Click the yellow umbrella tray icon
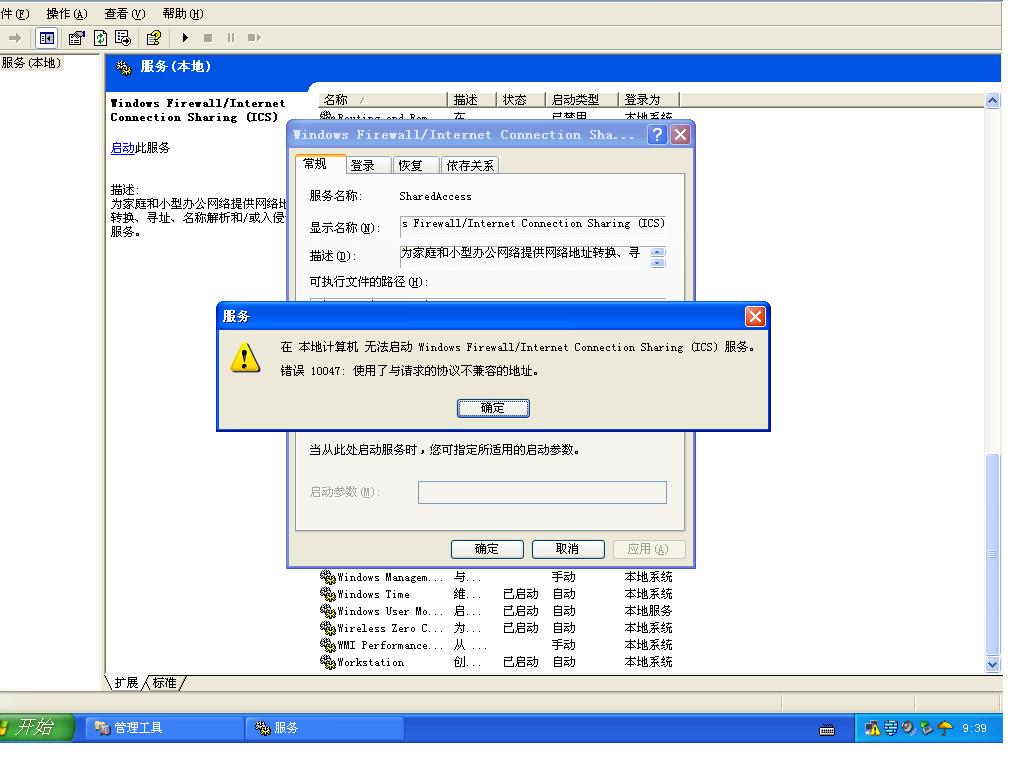1024x768 pixels. pyautogui.click(x=944, y=728)
